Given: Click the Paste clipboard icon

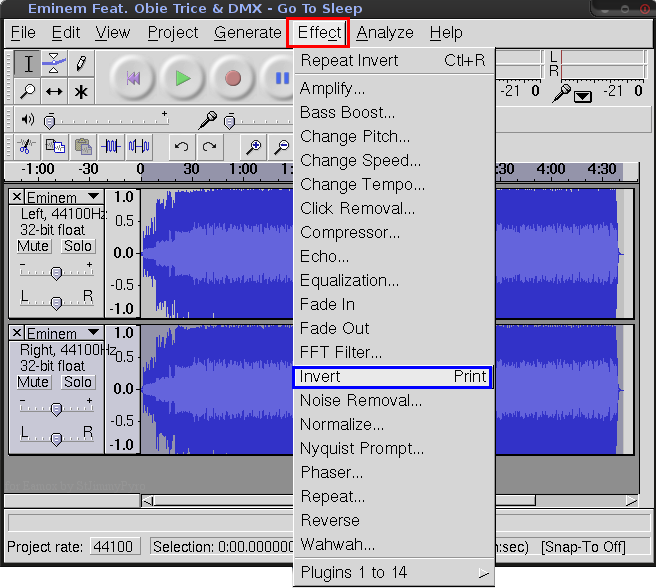Looking at the screenshot, I should pos(83,146).
